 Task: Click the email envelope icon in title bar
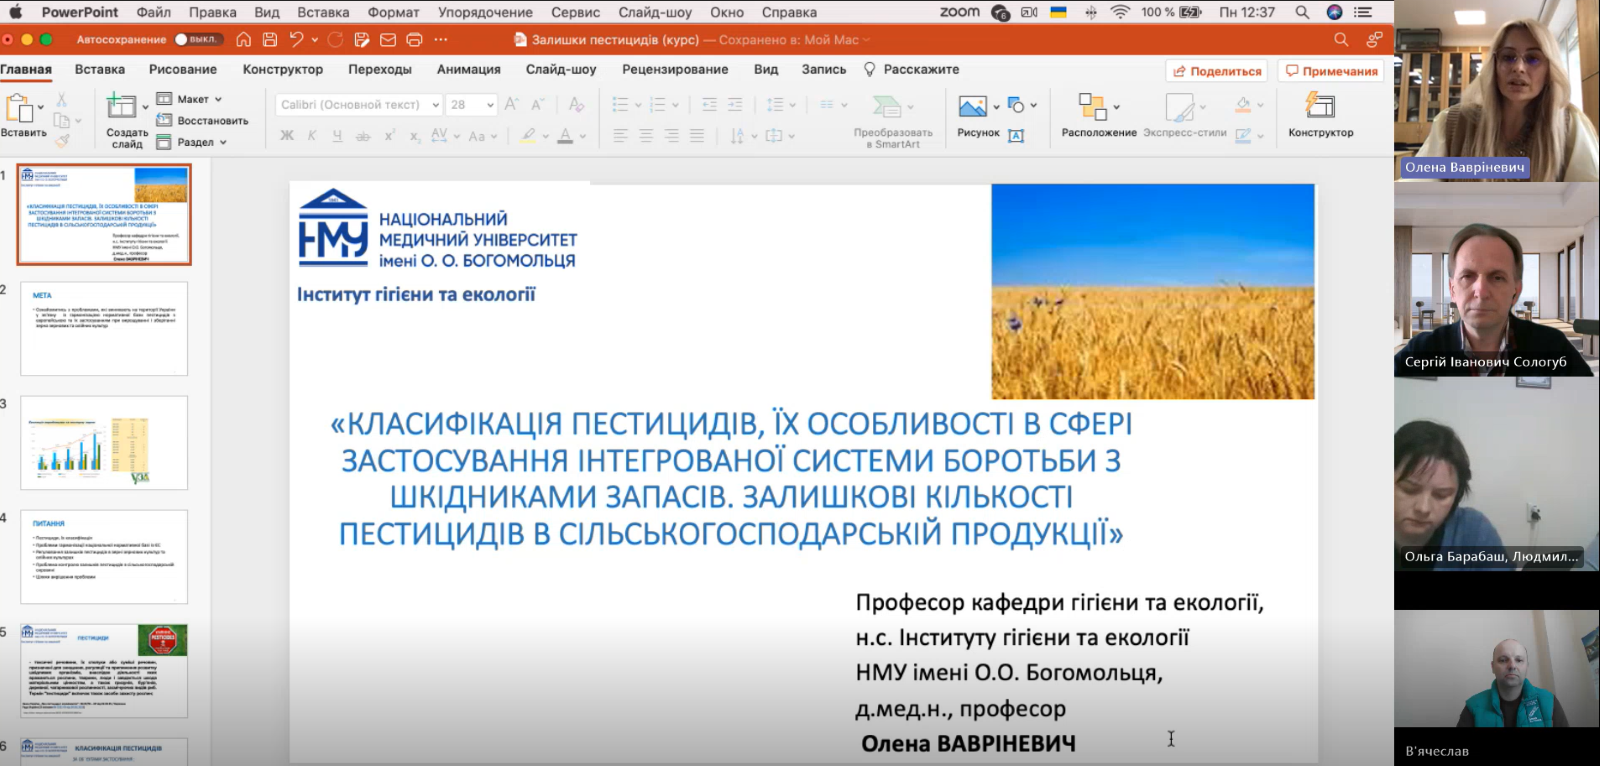click(388, 40)
